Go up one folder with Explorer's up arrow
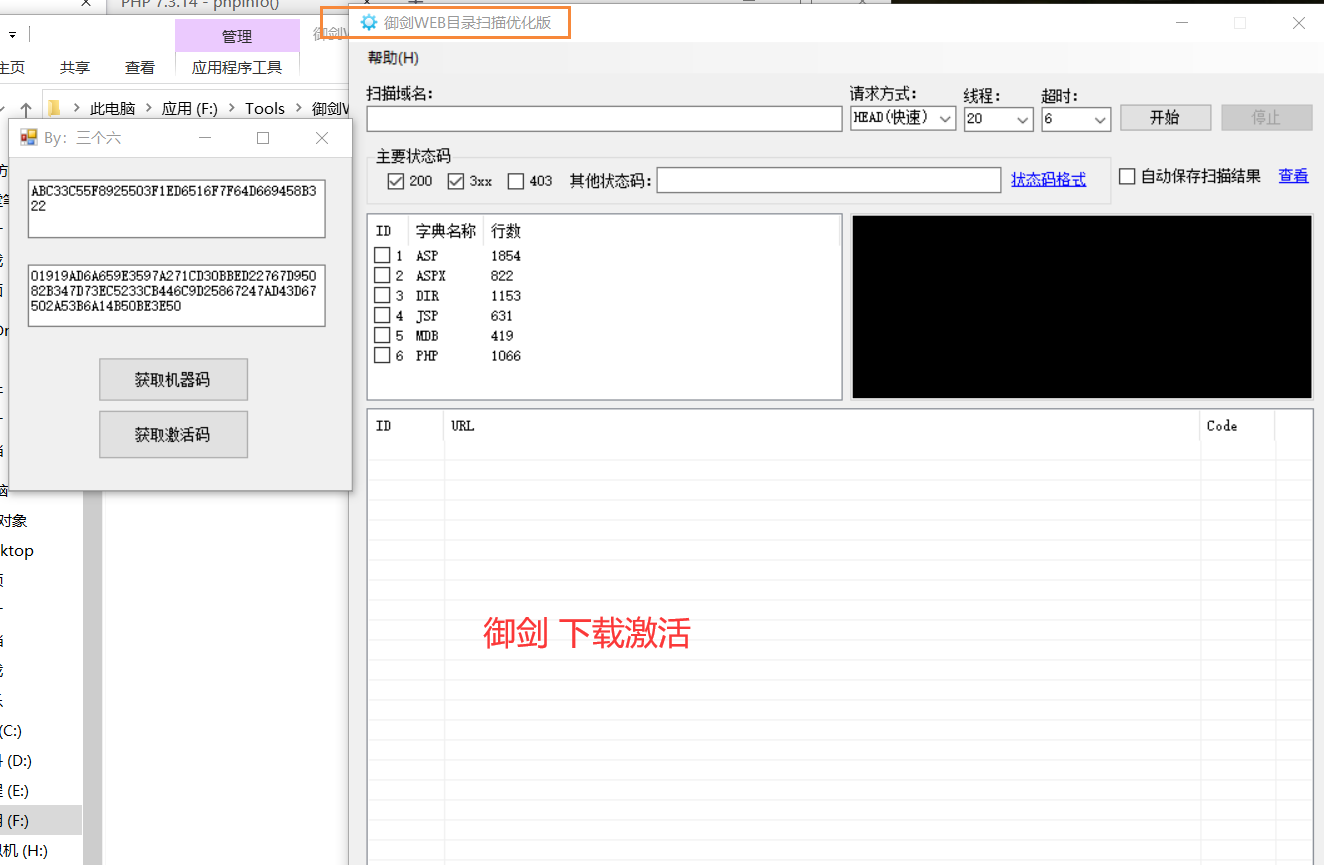Viewport: 1324px width, 865px height. coord(26,108)
